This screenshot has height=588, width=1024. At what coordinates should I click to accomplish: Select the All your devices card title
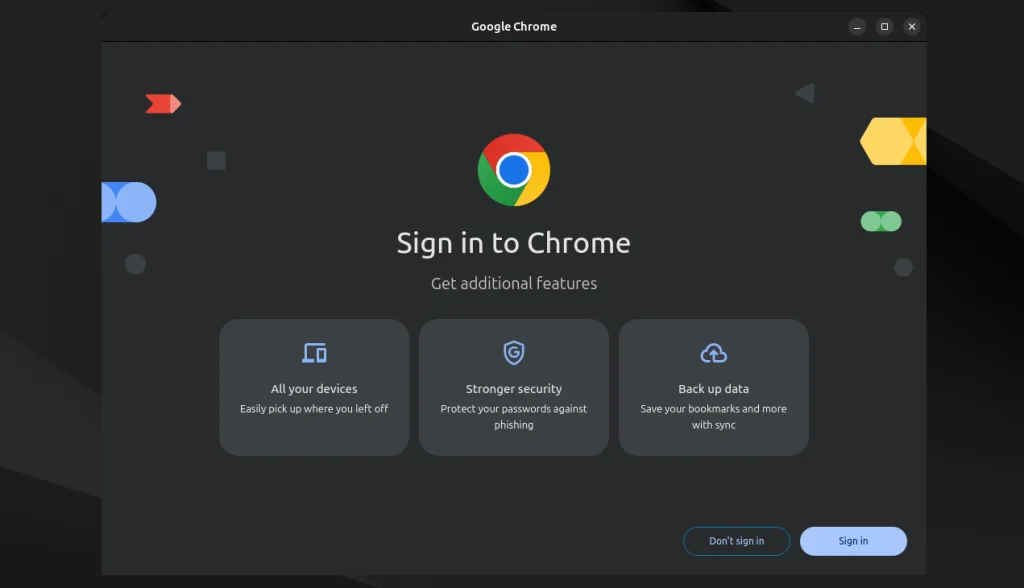(314, 389)
